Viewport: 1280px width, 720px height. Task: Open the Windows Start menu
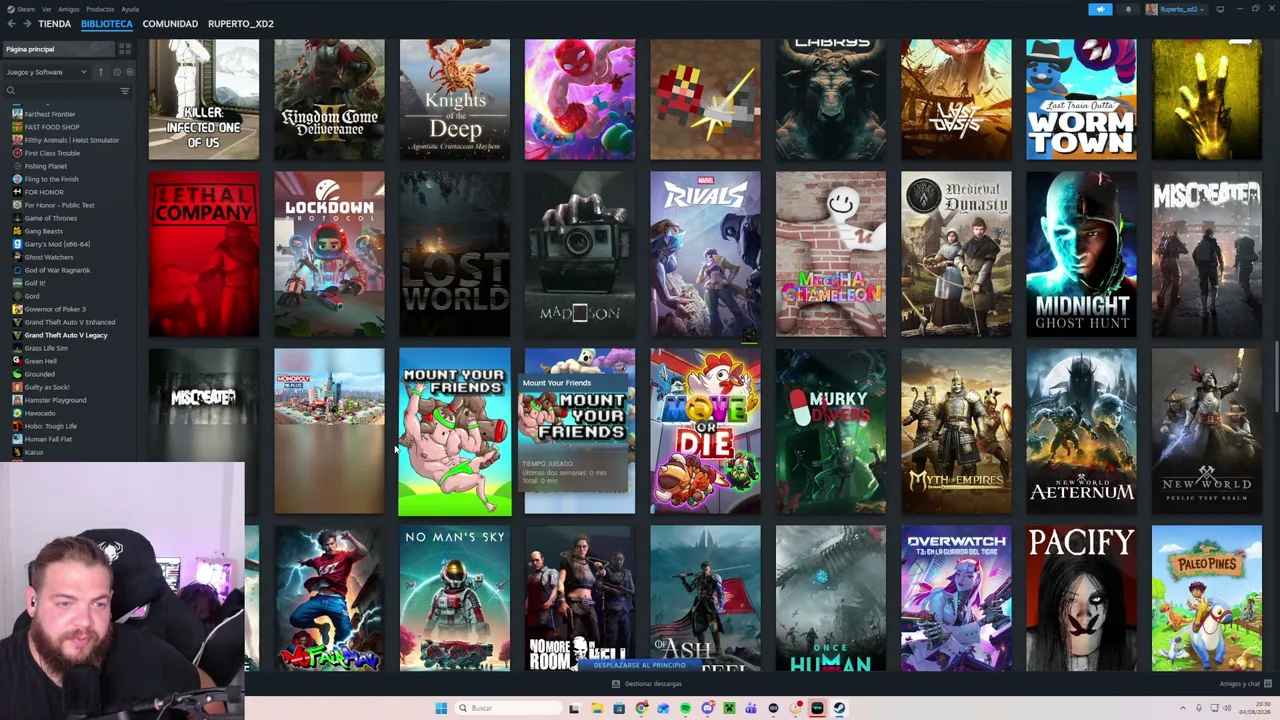(x=441, y=708)
